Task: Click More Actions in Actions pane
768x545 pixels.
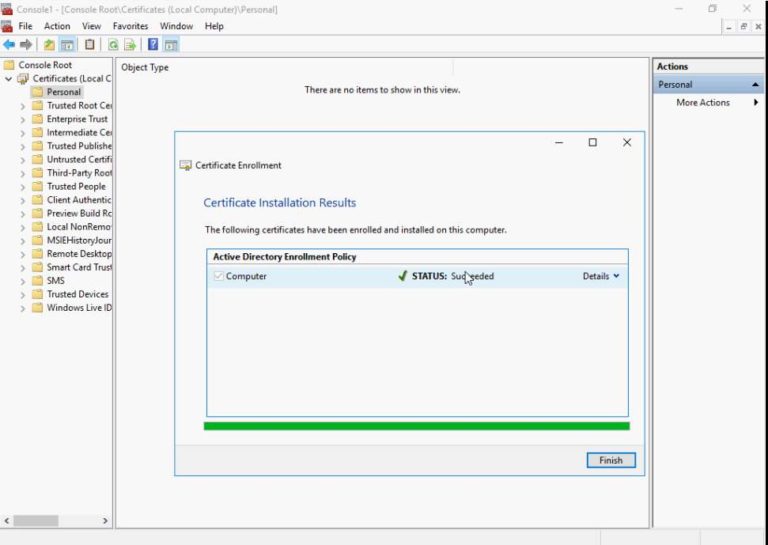Action: tap(703, 102)
